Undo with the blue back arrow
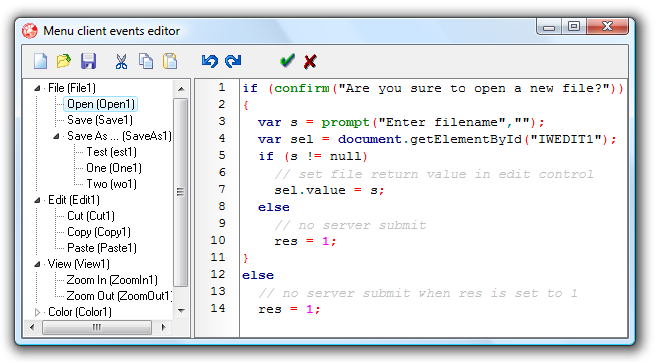This screenshot has width=655, height=362. 209,61
